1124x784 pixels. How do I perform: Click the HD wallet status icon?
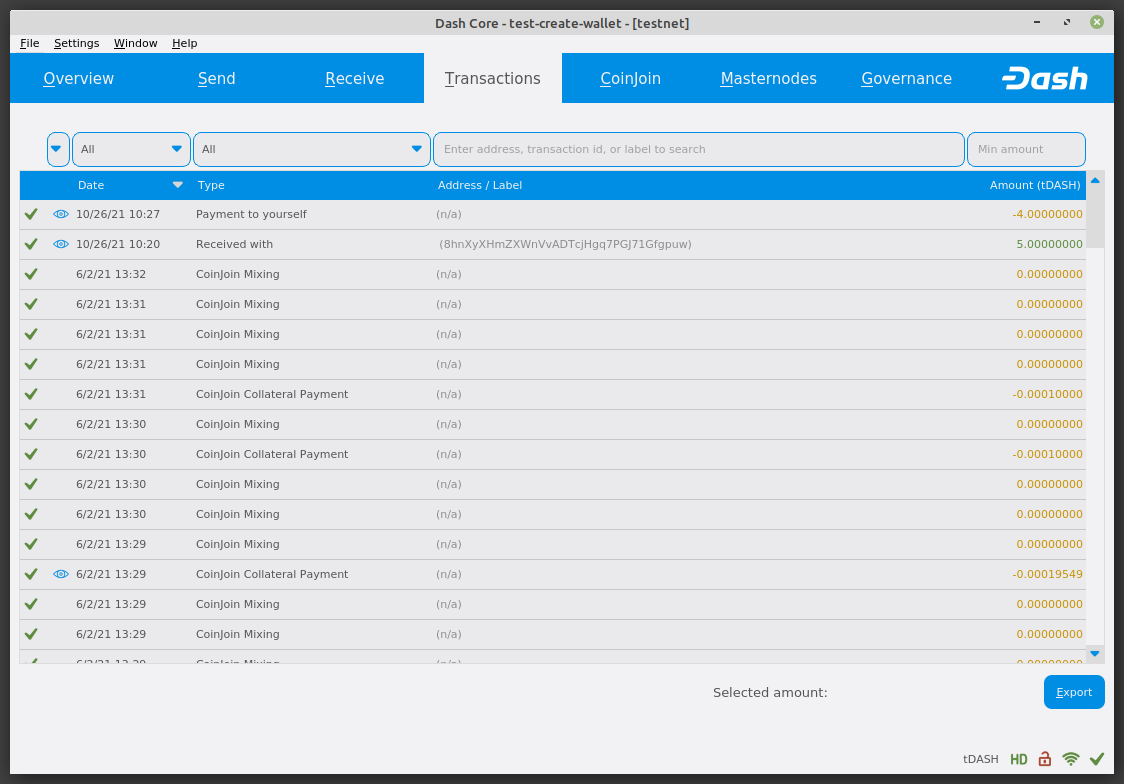coord(1018,759)
